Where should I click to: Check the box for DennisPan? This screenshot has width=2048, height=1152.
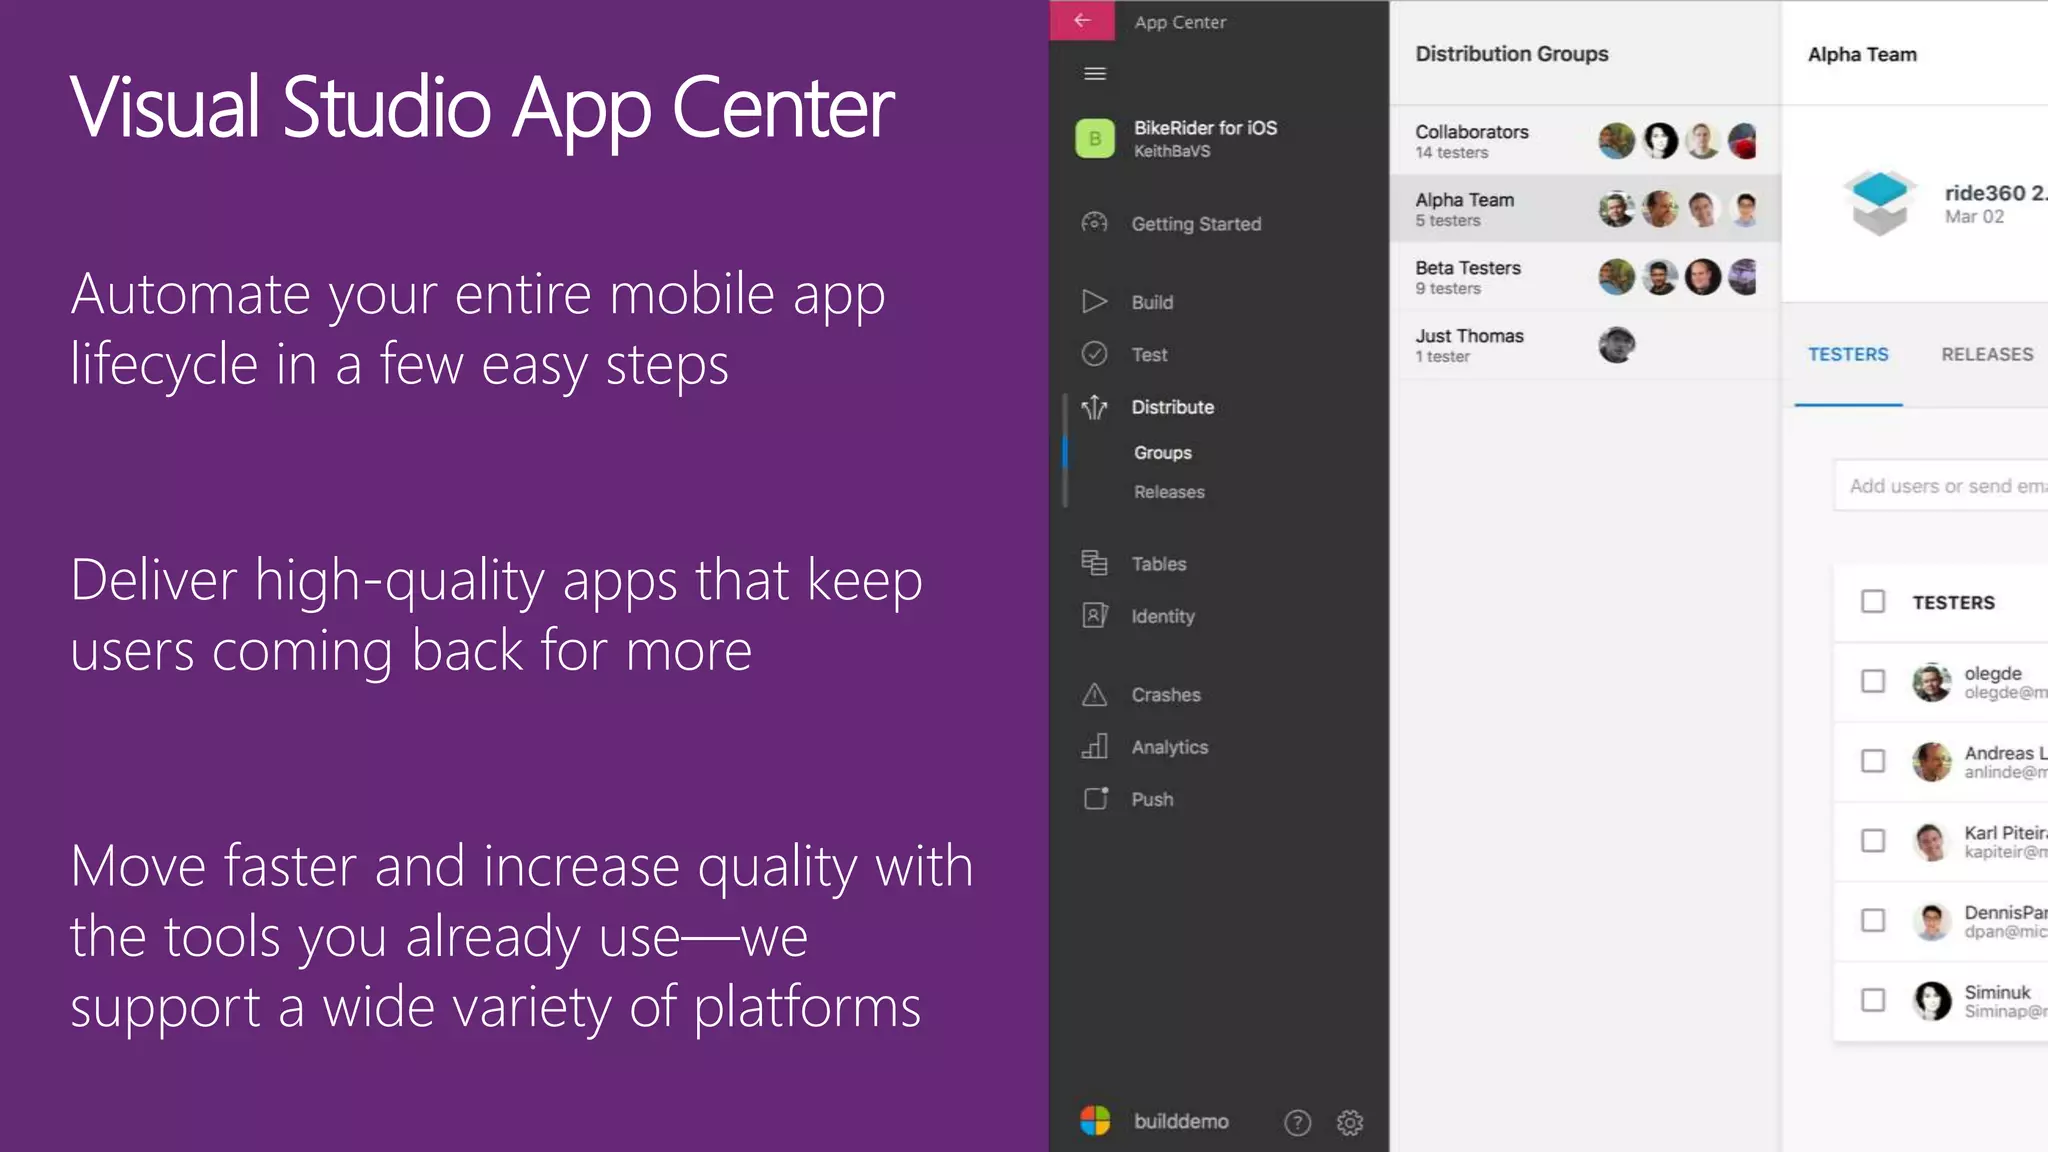pyautogui.click(x=1873, y=920)
